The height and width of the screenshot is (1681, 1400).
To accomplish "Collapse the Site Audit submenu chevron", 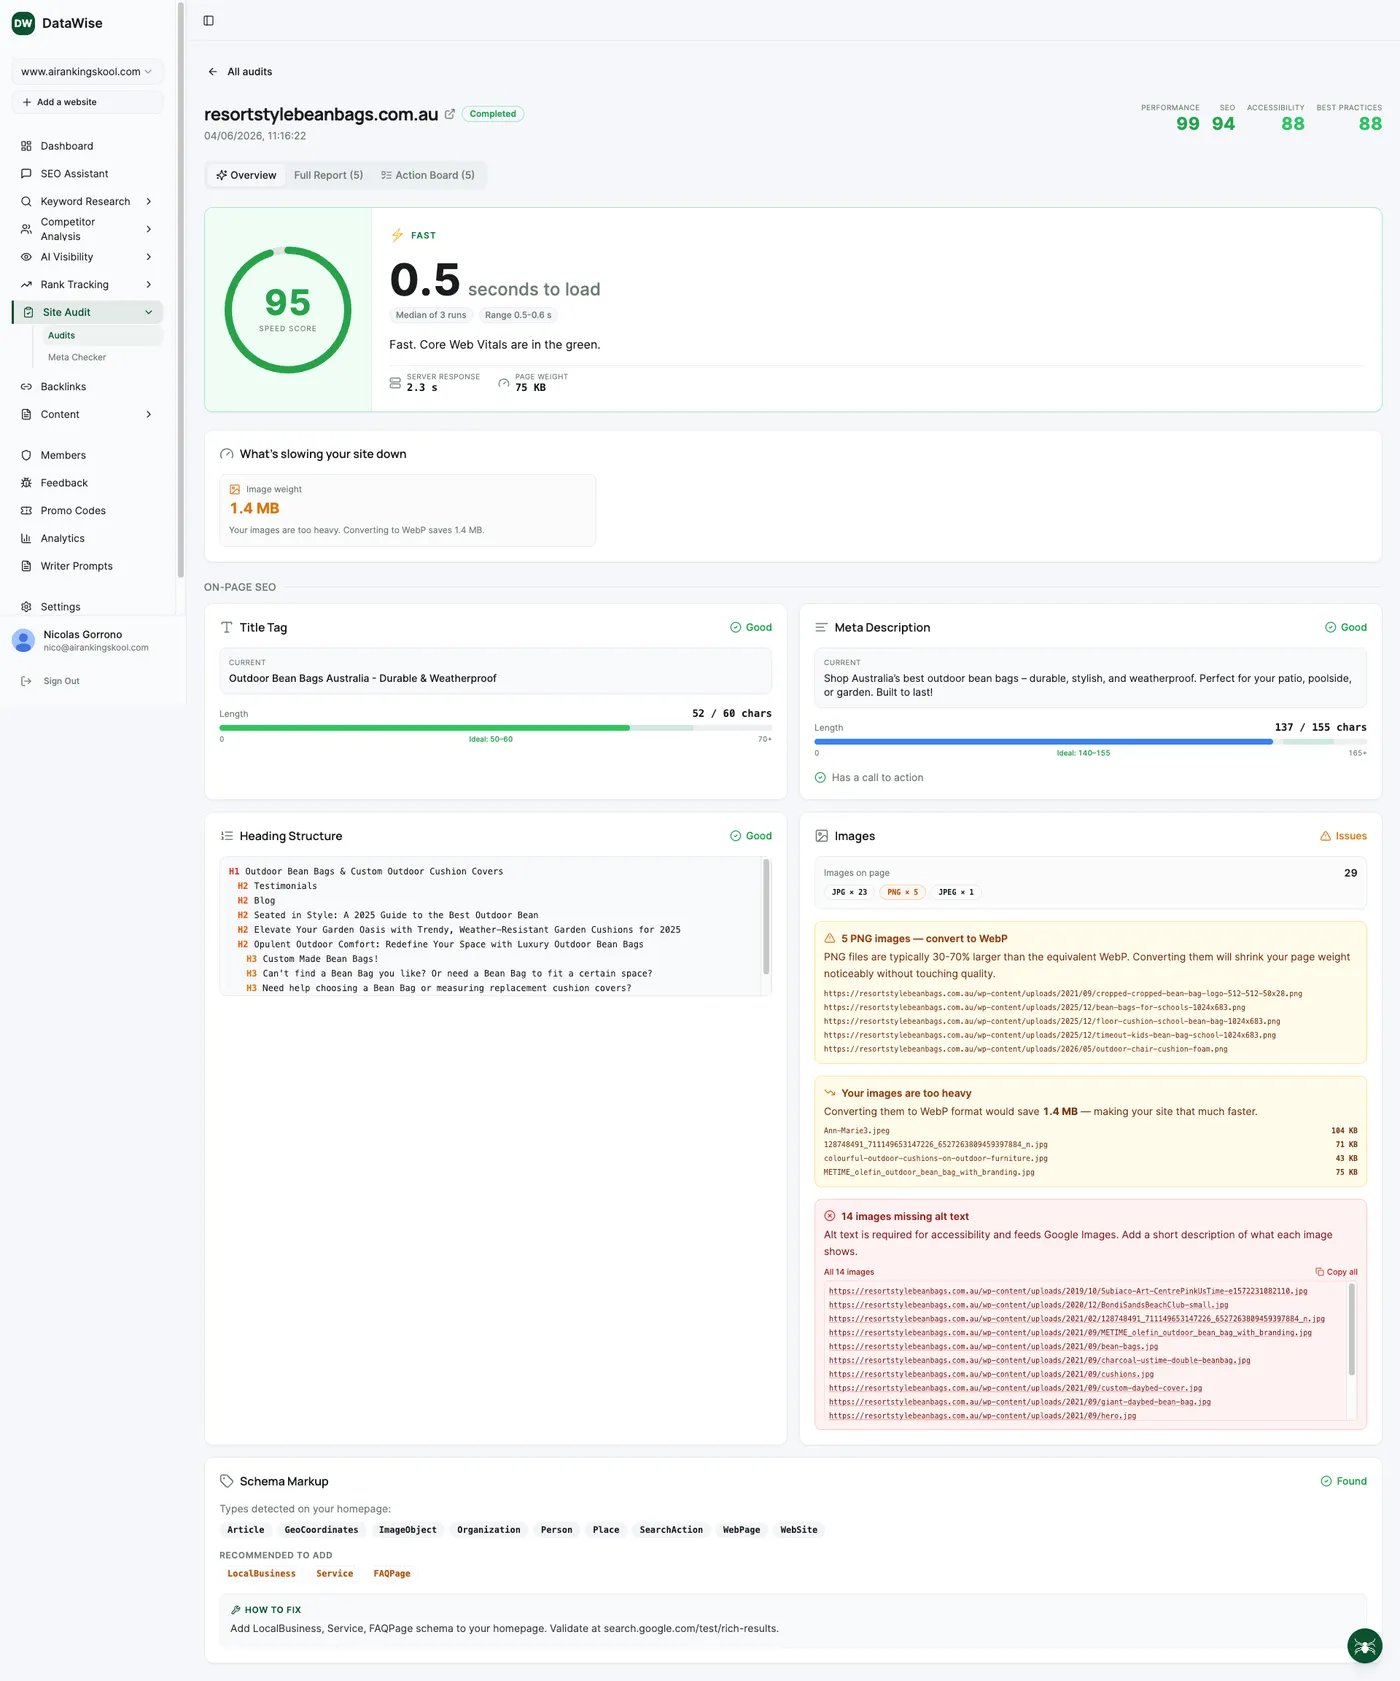I will coord(149,312).
